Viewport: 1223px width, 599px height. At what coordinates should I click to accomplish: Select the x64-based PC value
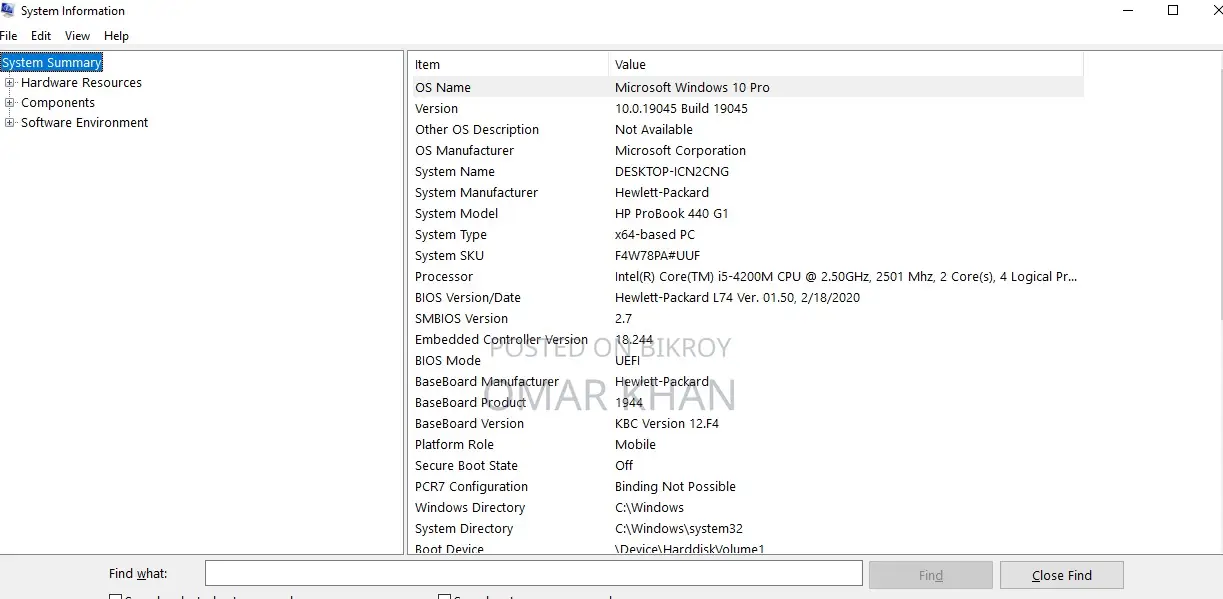(x=655, y=235)
